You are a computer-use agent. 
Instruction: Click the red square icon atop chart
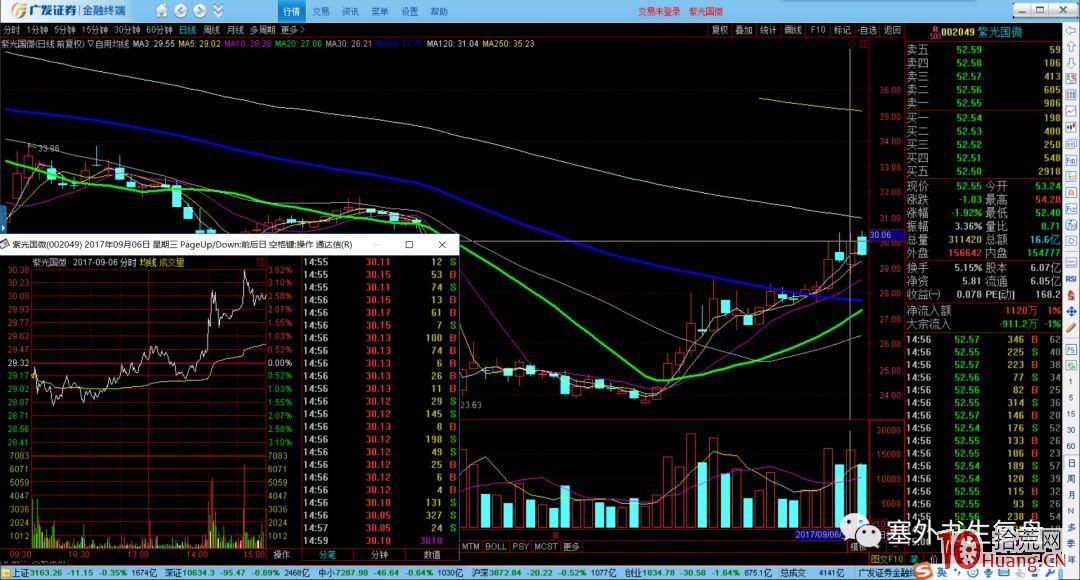[x=864, y=44]
